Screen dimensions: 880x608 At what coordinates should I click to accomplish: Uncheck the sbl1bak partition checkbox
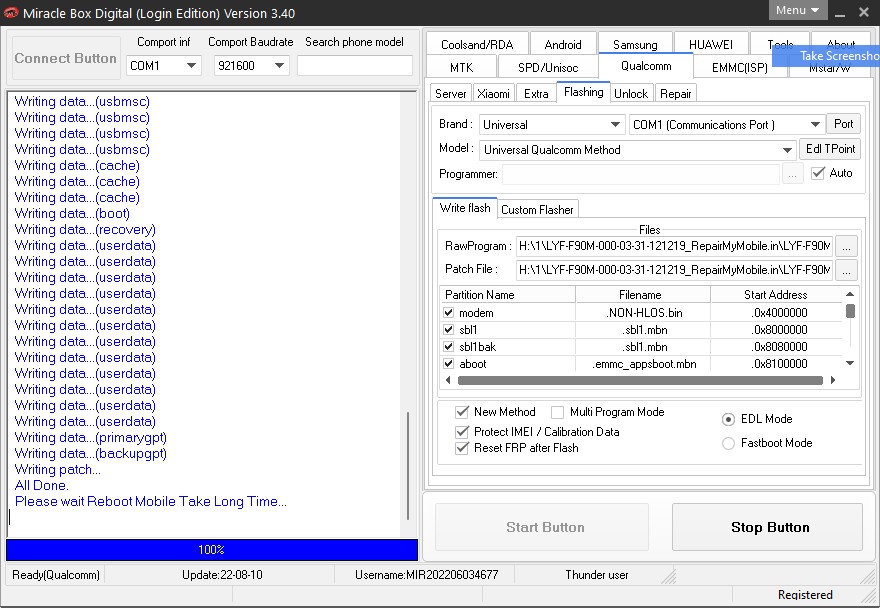tap(448, 346)
